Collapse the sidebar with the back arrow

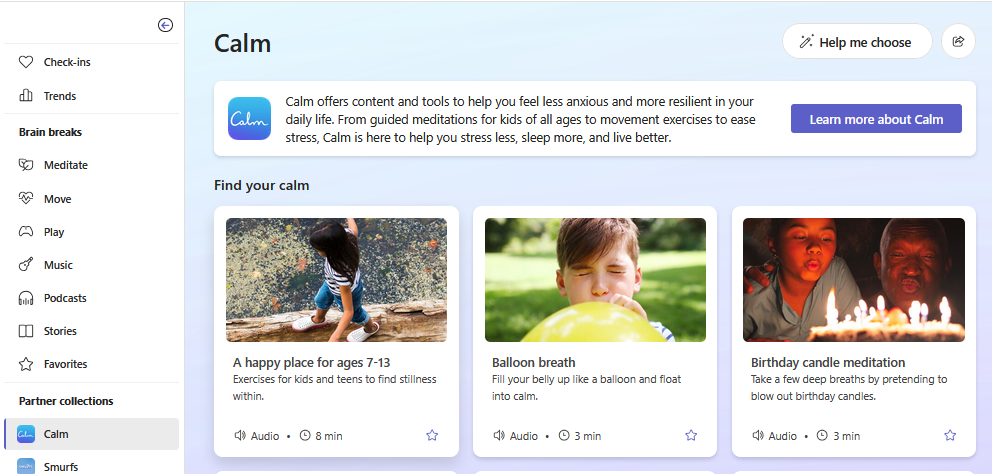166,26
